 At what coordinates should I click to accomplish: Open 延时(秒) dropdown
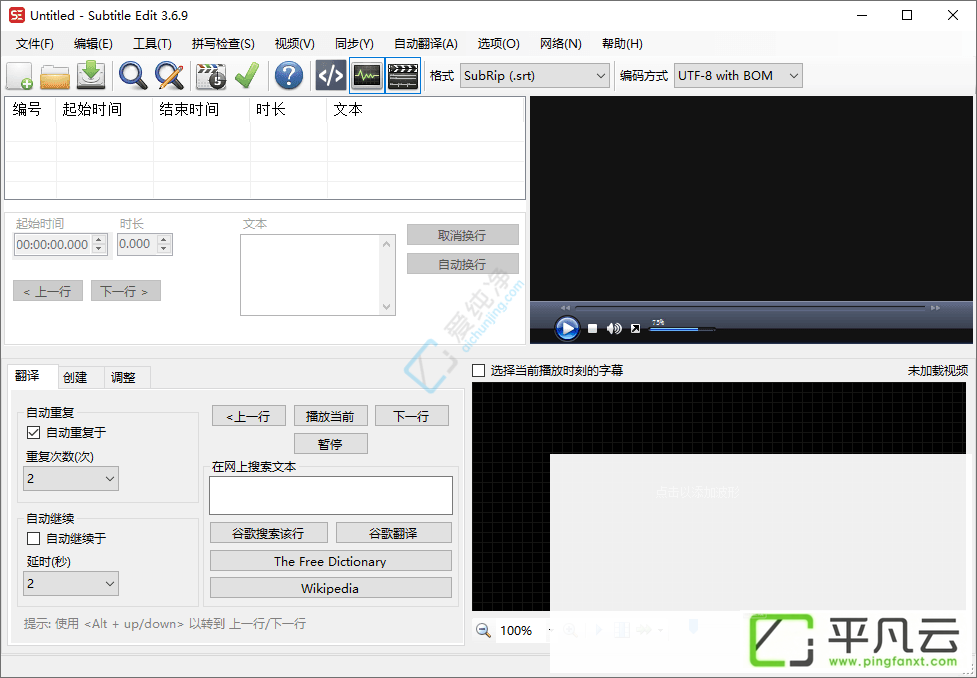tap(70, 584)
